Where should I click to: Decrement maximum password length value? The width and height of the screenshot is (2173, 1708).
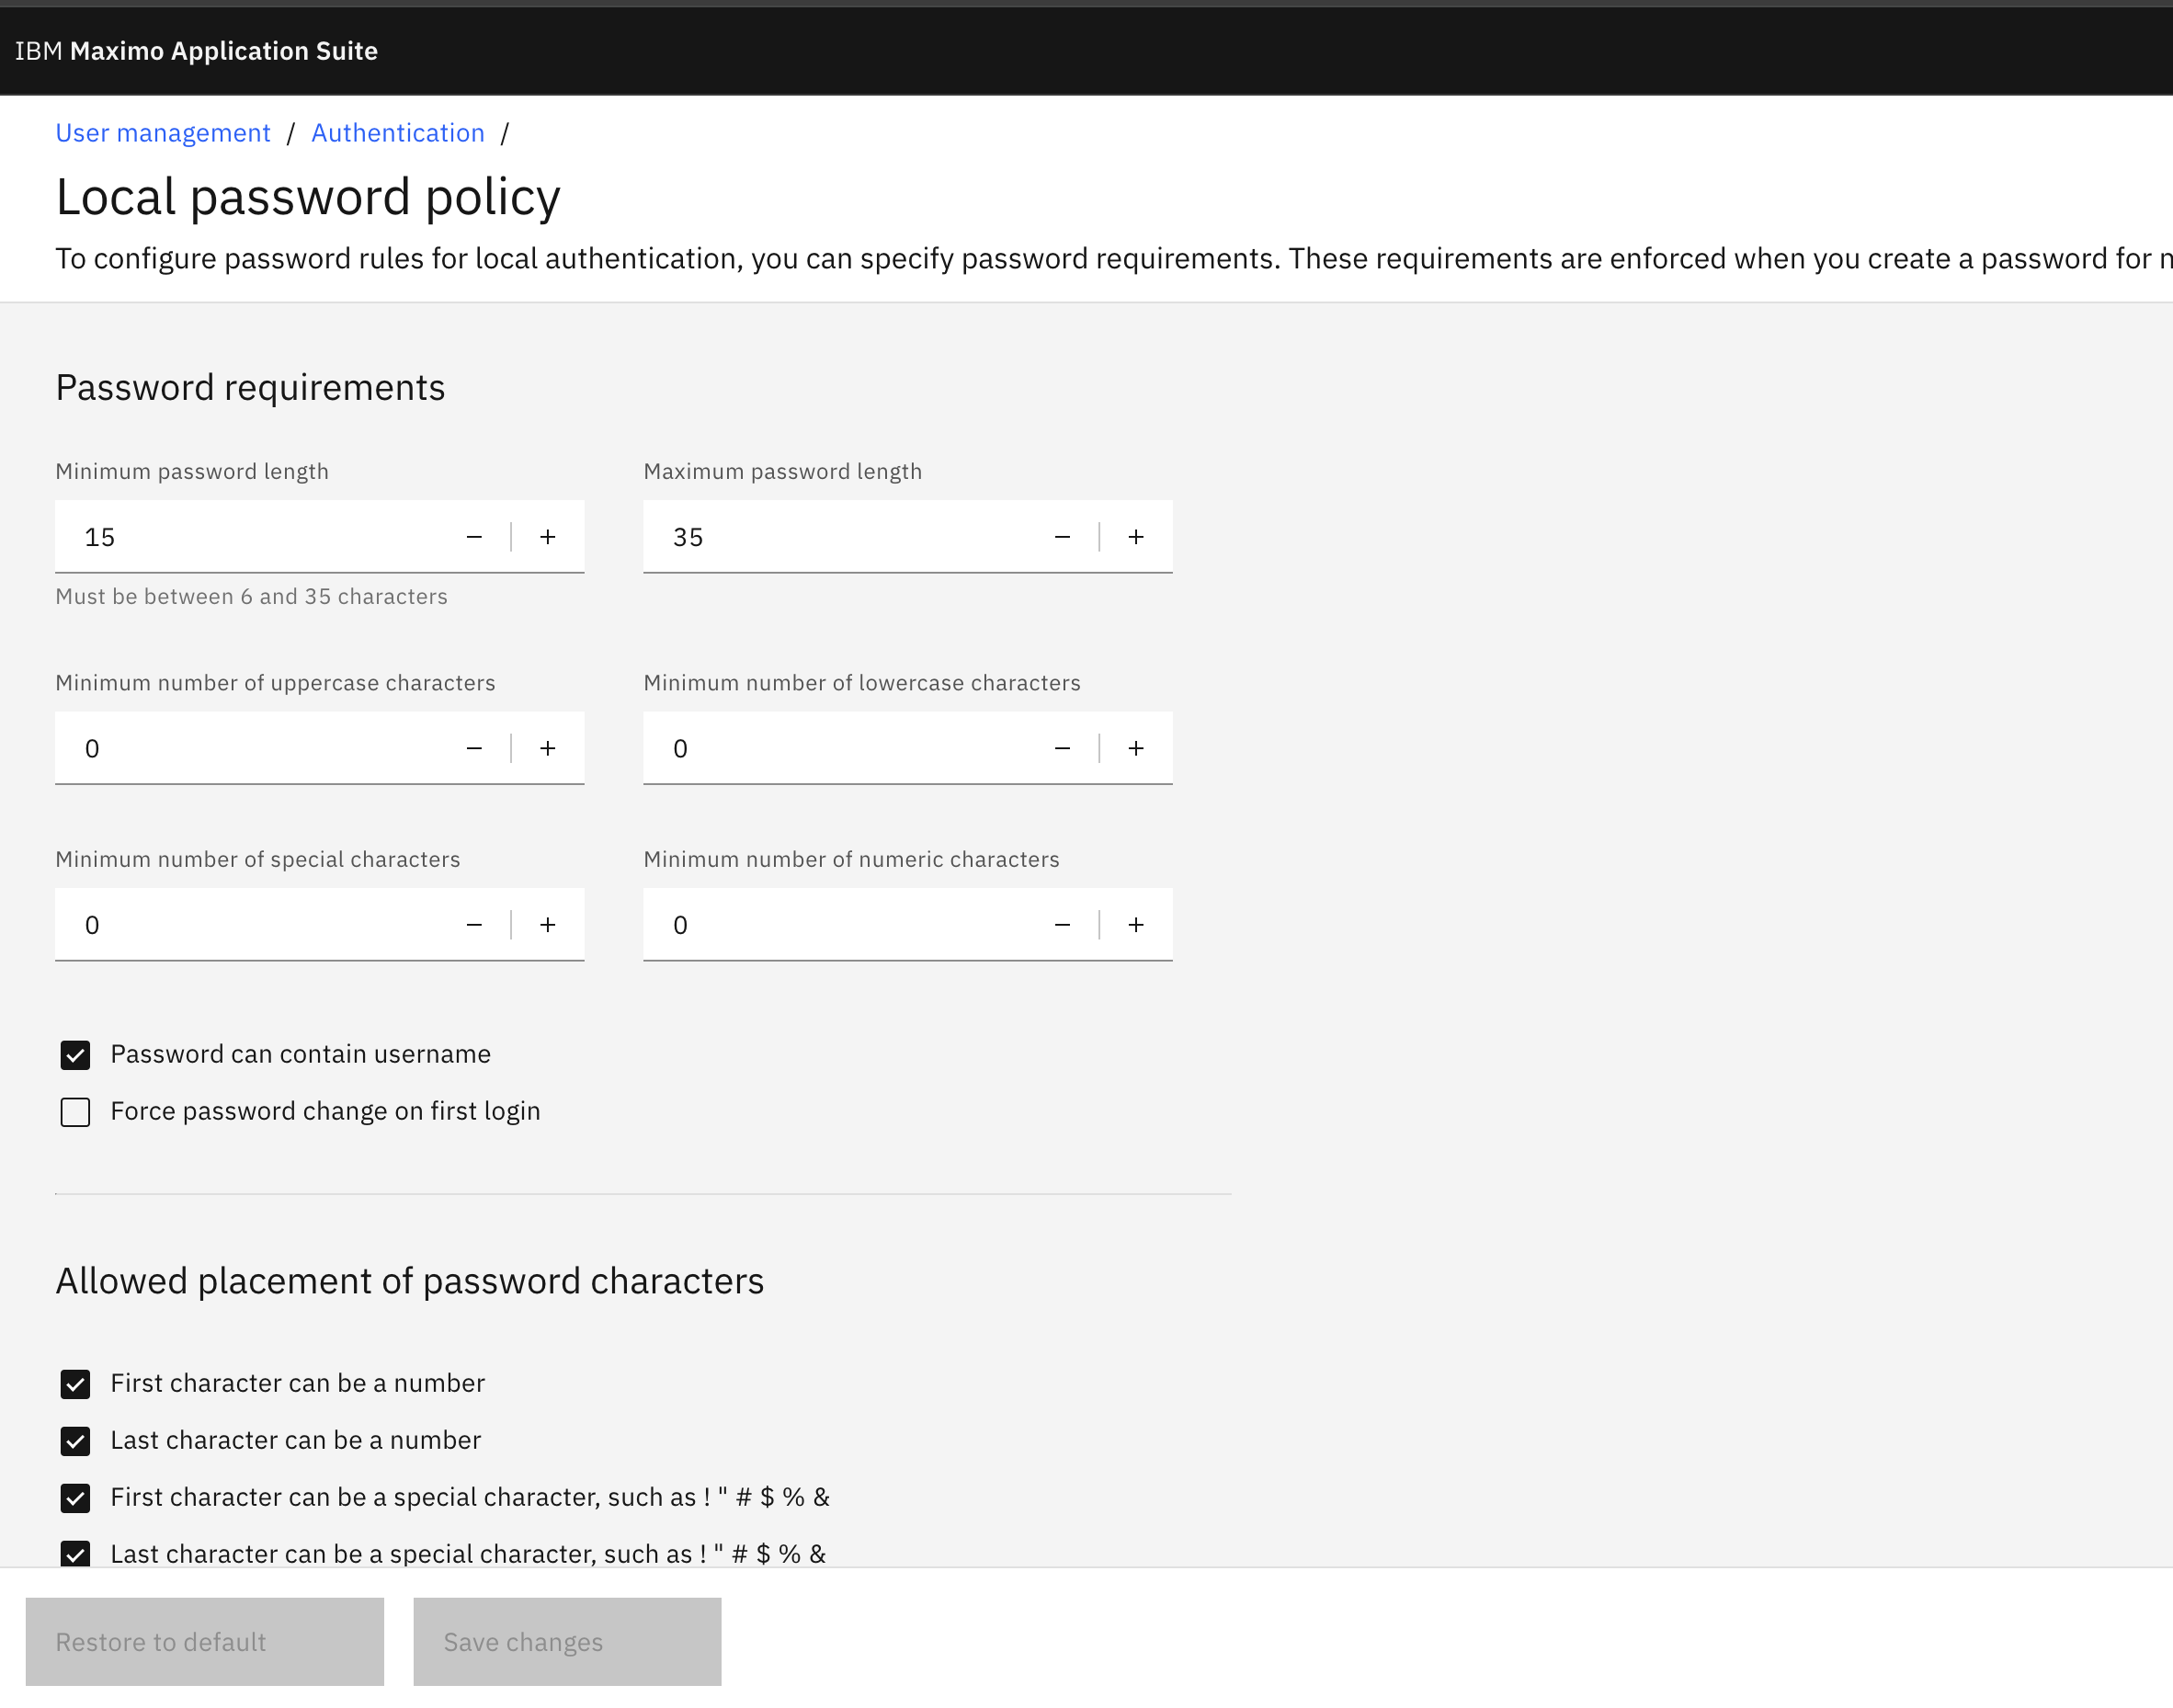(1062, 537)
